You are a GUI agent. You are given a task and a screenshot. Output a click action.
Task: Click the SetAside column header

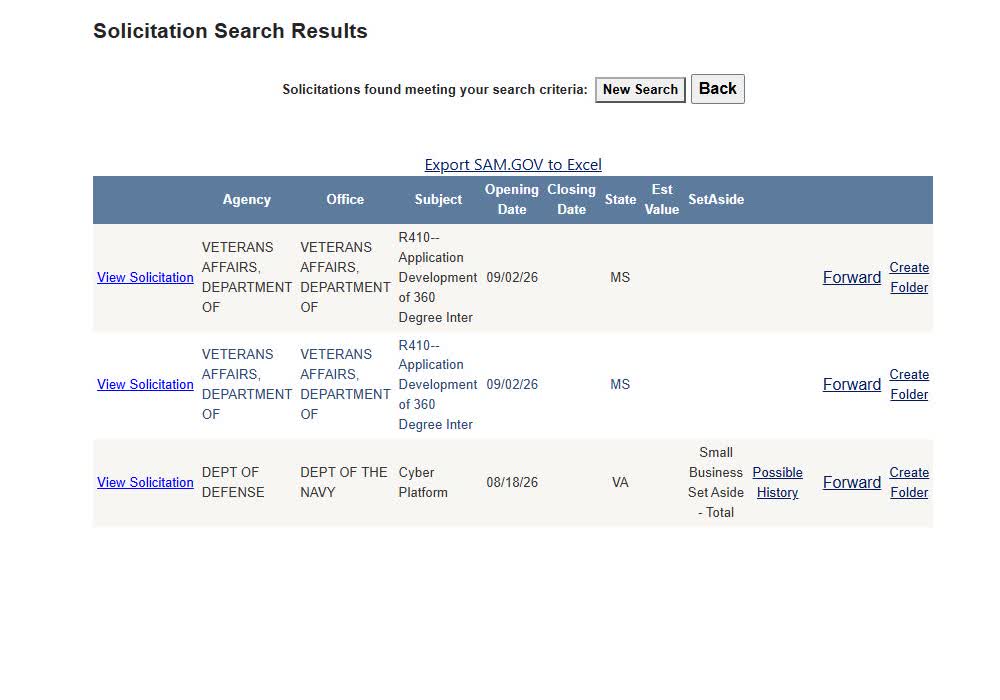pyautogui.click(x=716, y=200)
